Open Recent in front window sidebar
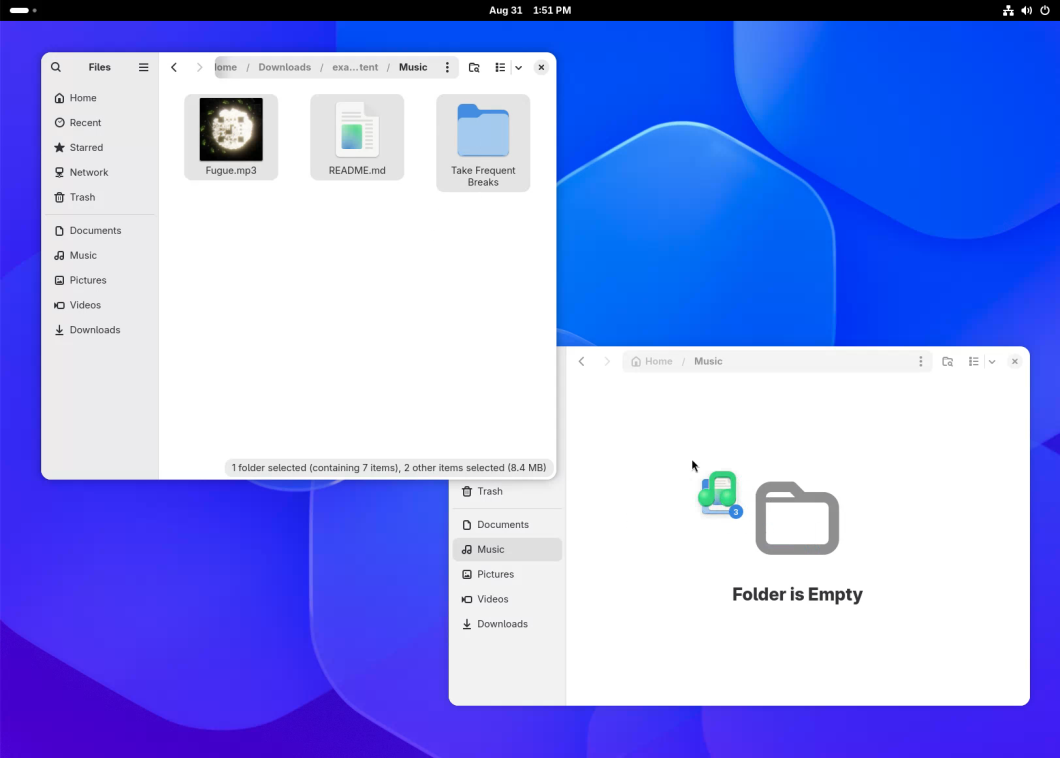The height and width of the screenshot is (758, 1060). click(x=100, y=122)
